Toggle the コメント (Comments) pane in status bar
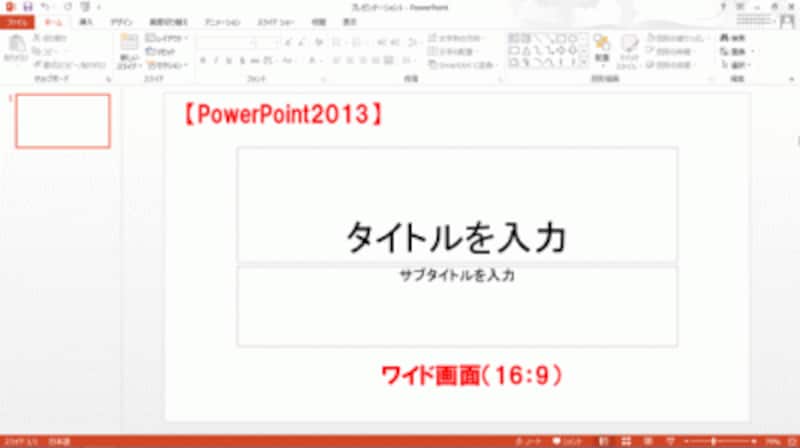Screen dimensions: 800x448 (x=567, y=441)
